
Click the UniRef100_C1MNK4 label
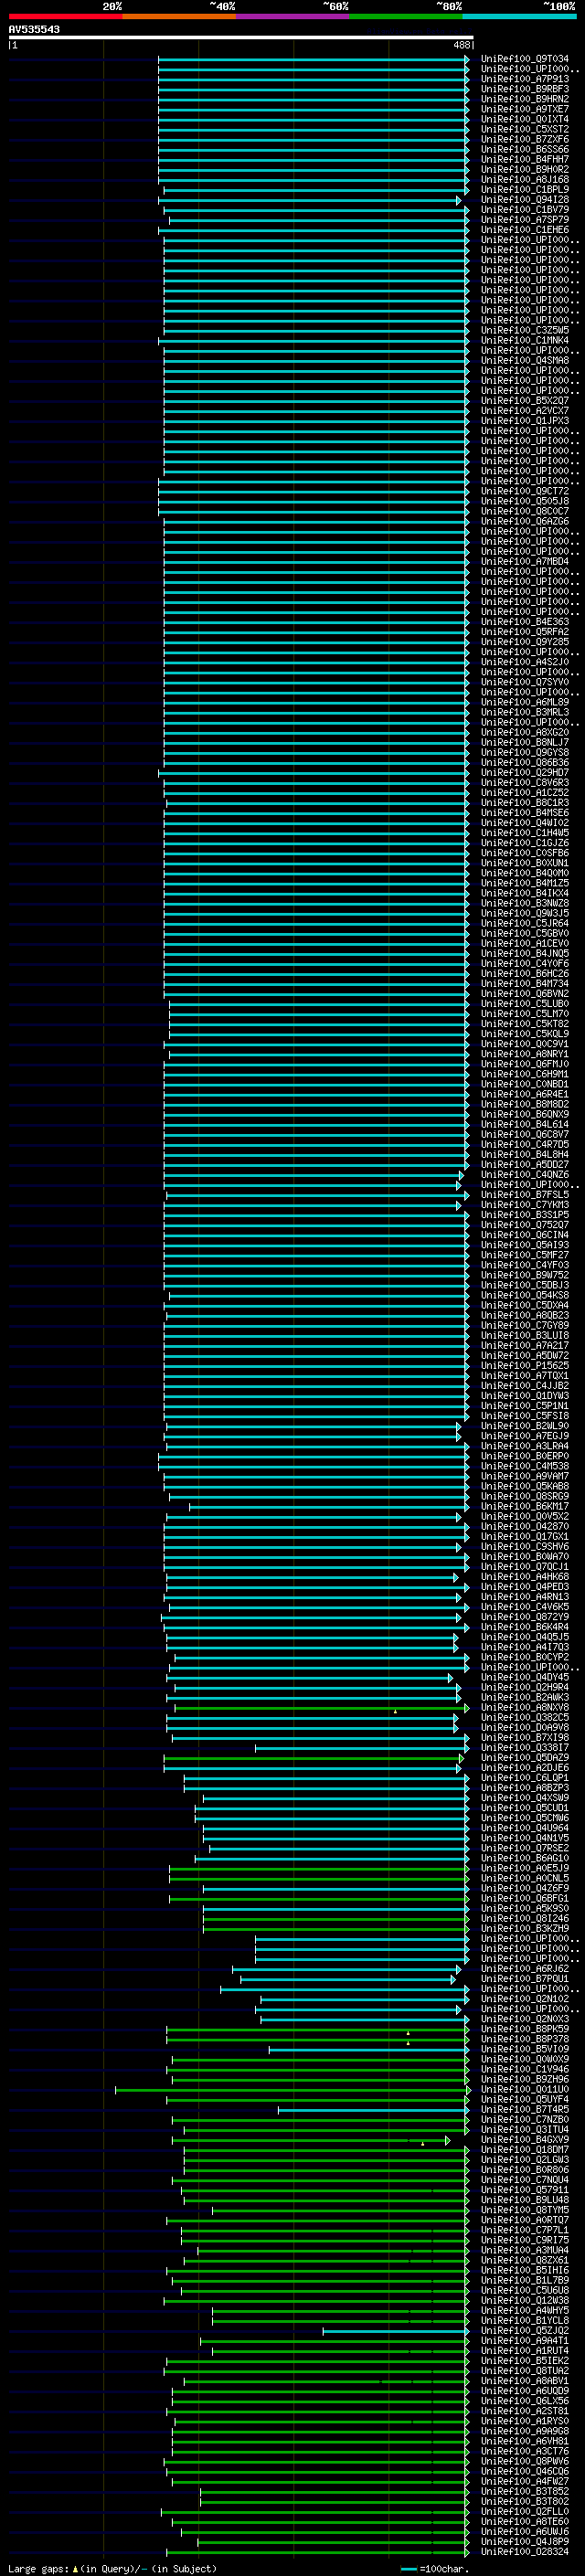pyautogui.click(x=525, y=340)
